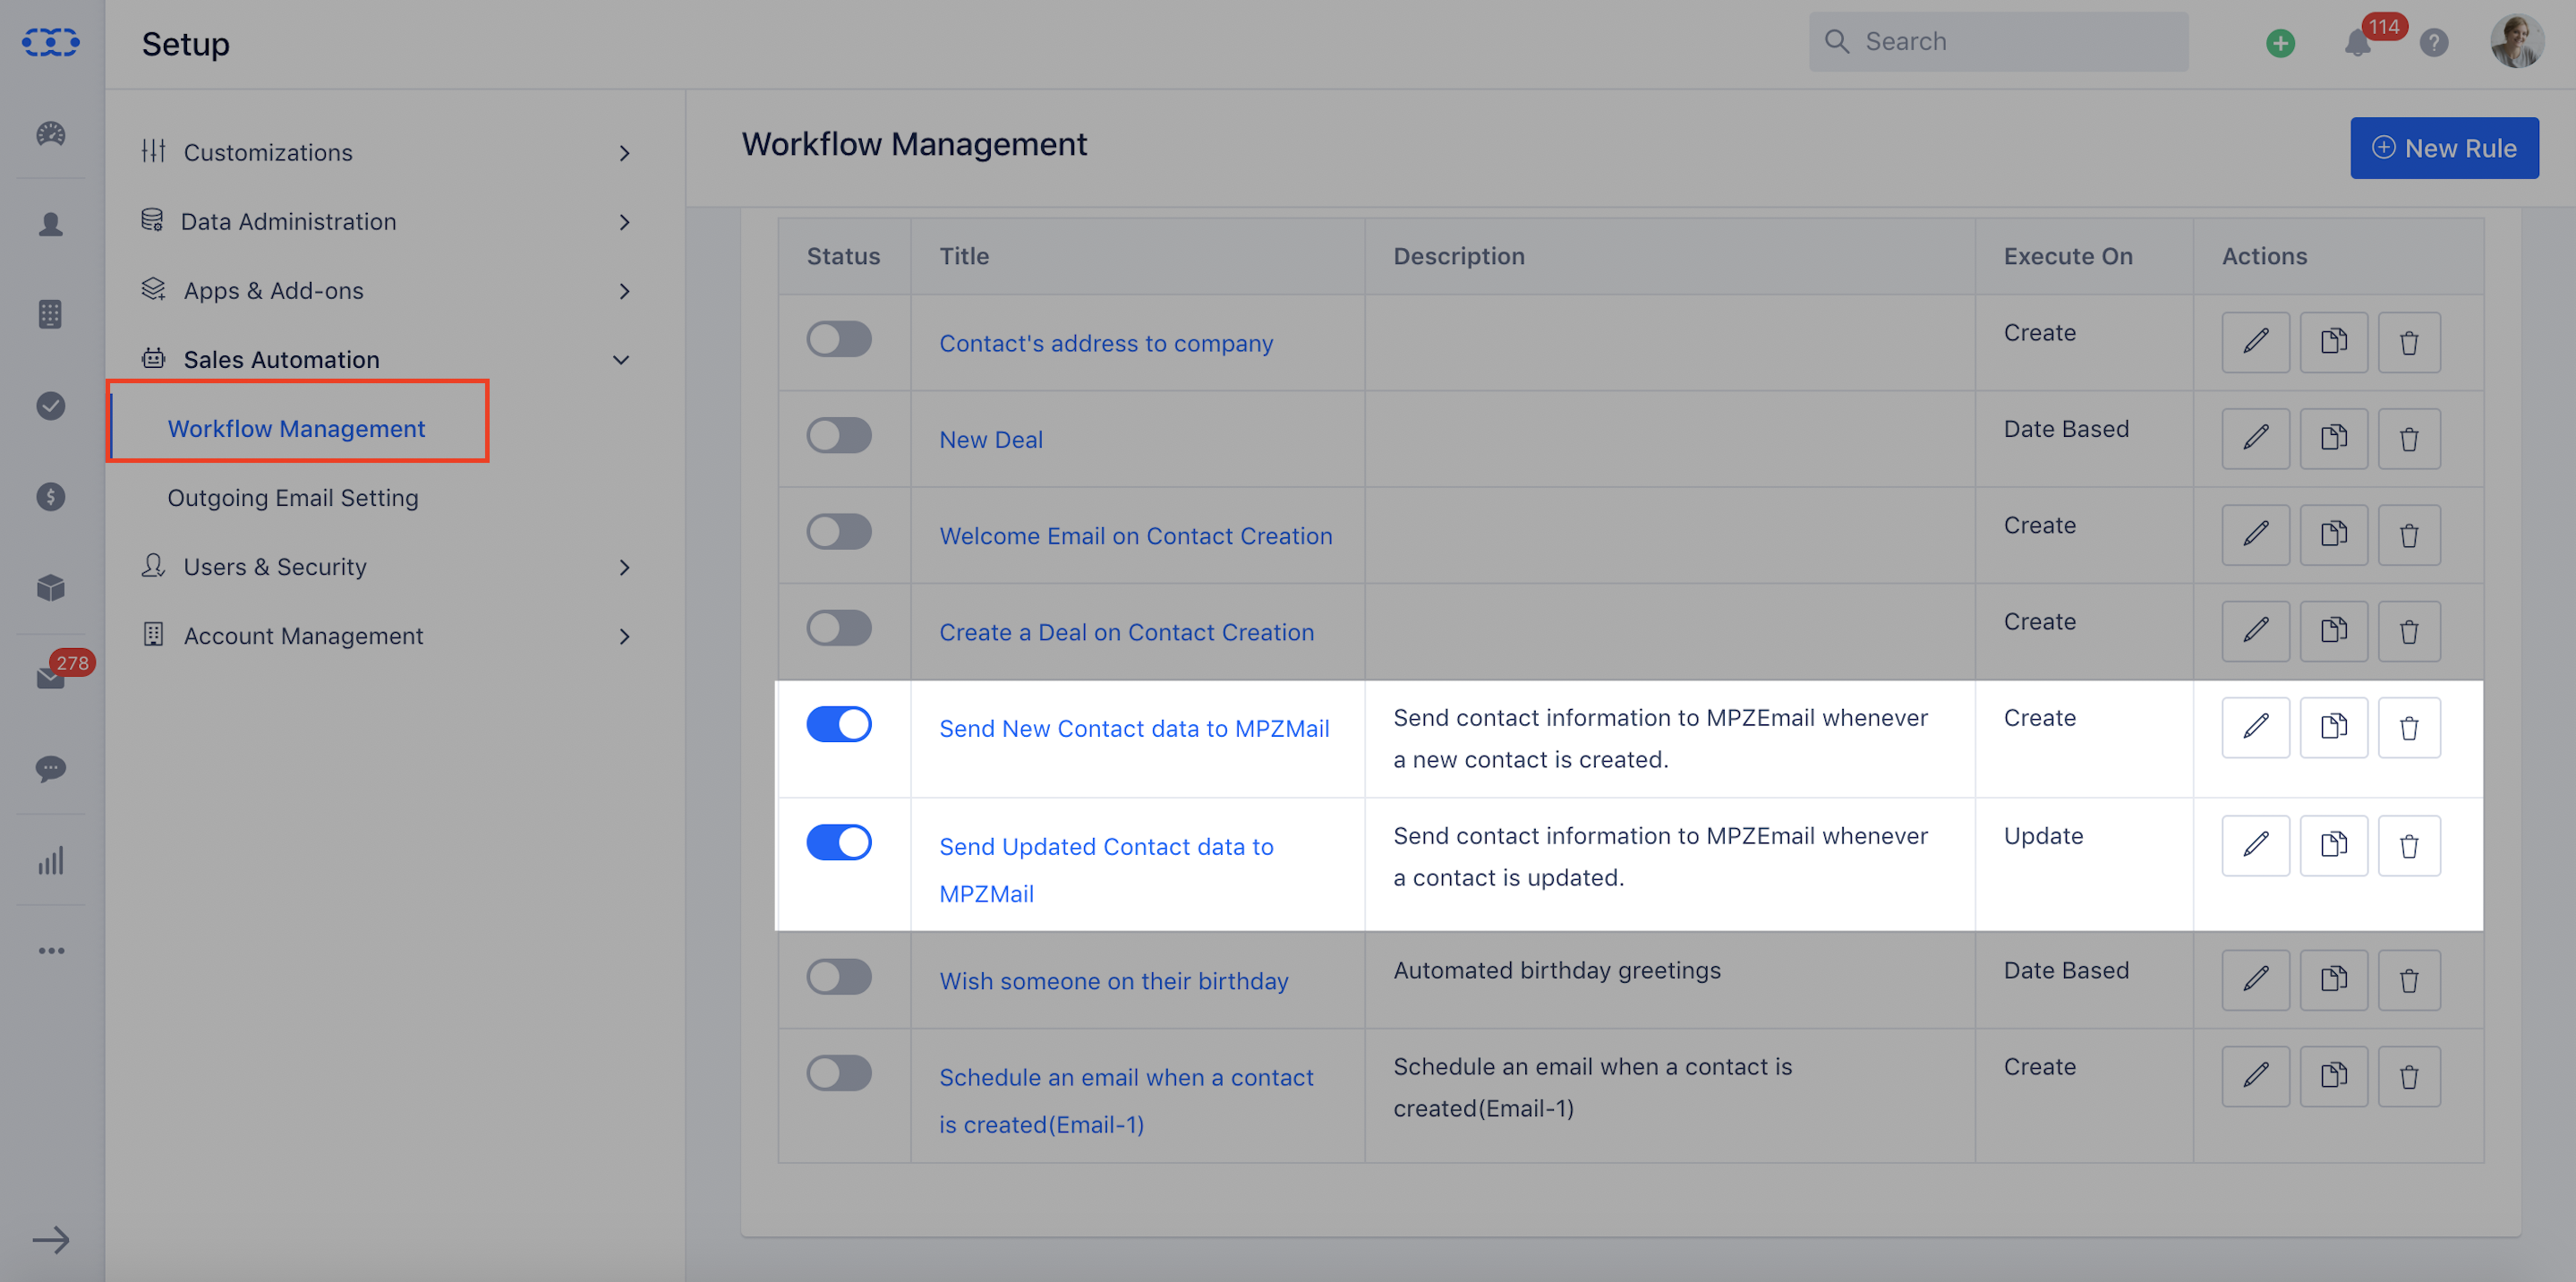Enable the Contact's address to company rule

tap(839, 339)
